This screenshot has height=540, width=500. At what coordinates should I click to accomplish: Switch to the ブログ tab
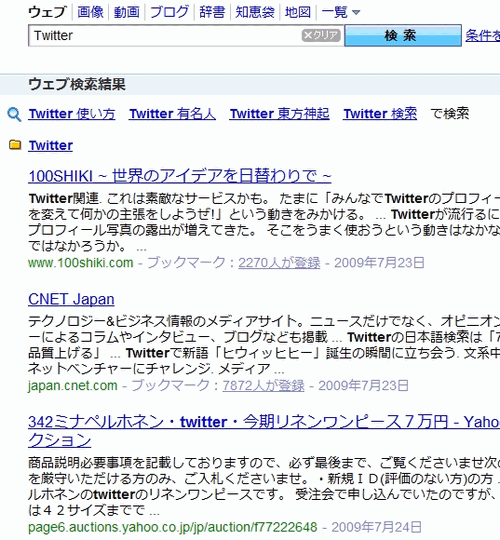tap(169, 12)
